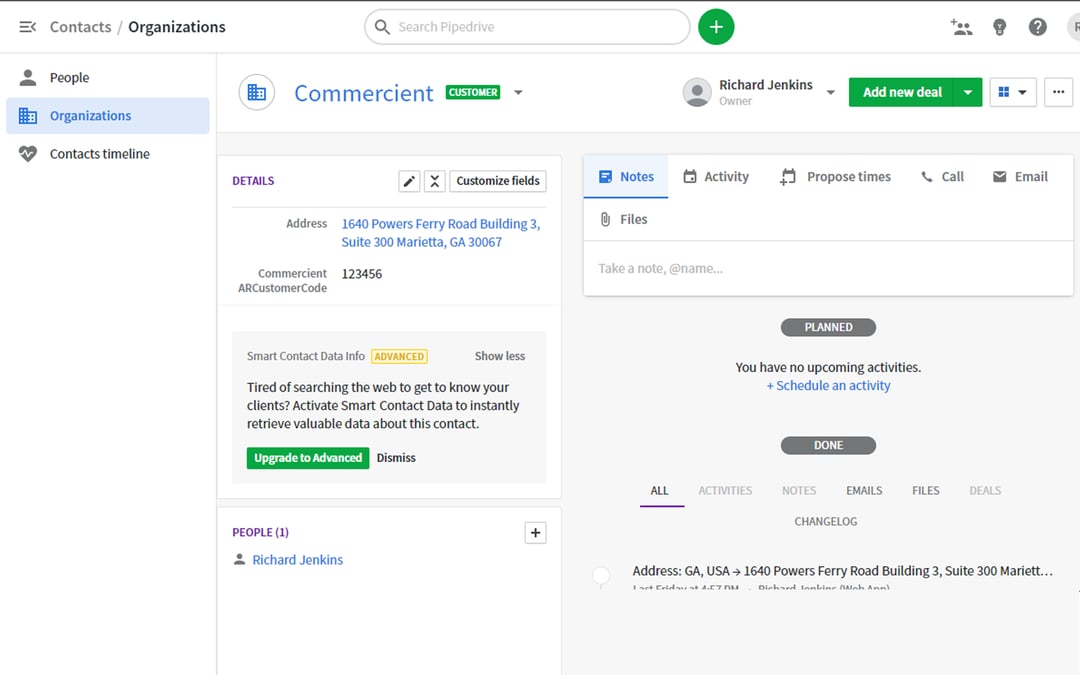The image size is (1080, 675).
Task: Edit details with the pencil icon
Action: click(x=408, y=181)
